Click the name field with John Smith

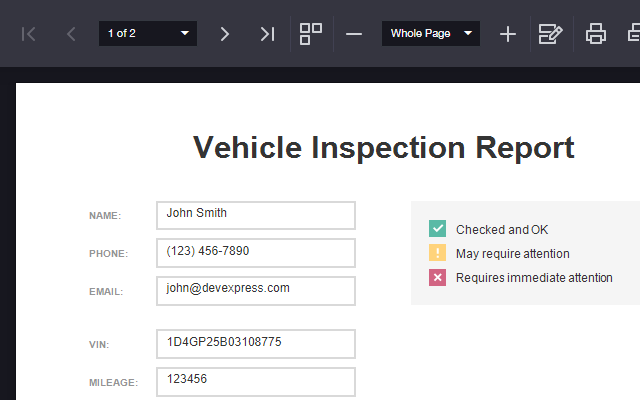(x=255, y=215)
